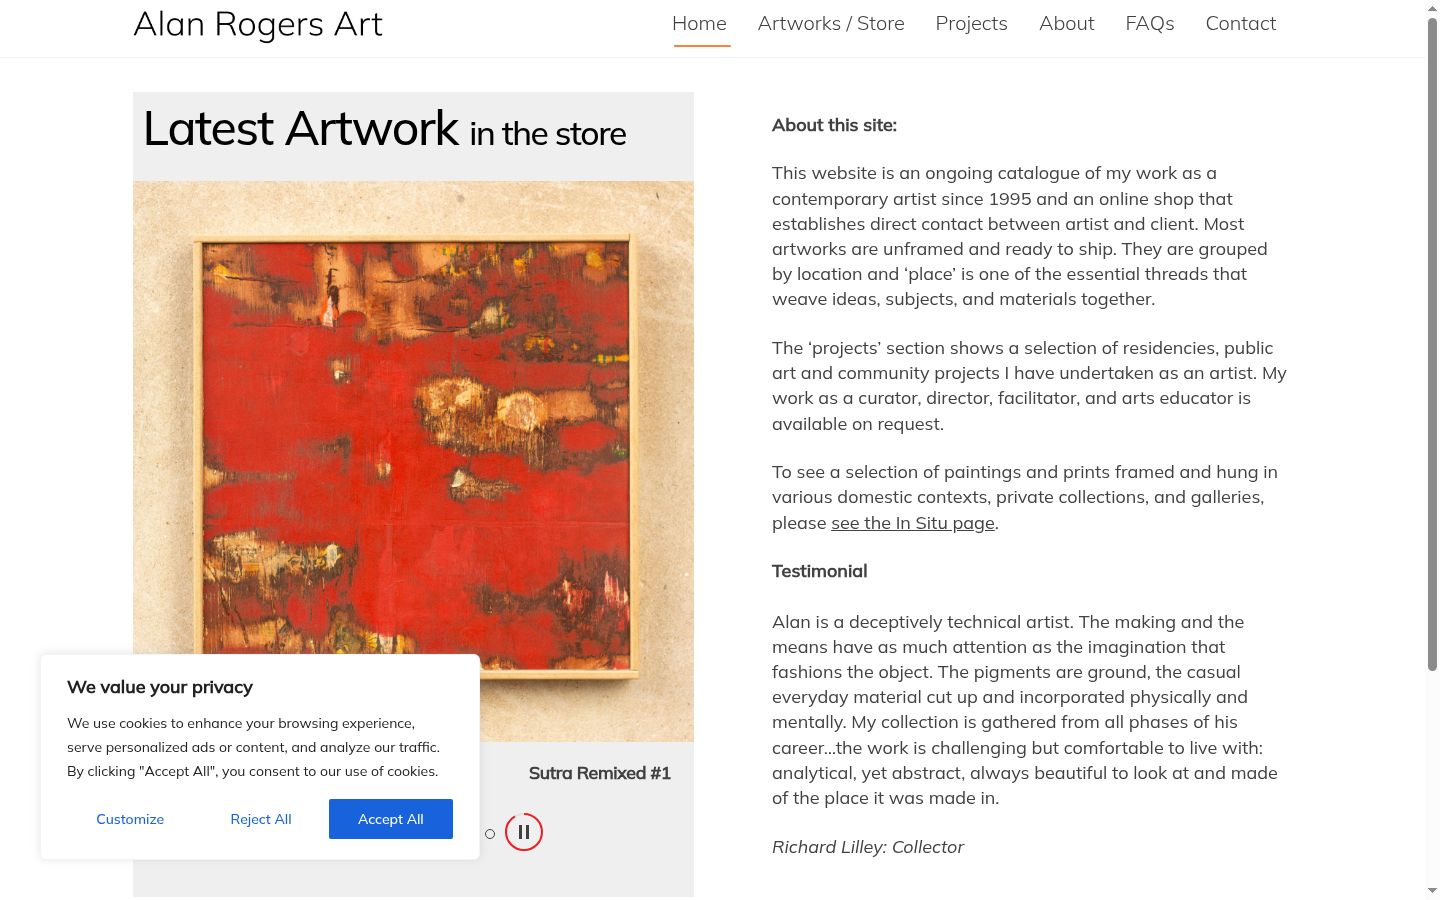Screen dimensions: 1440x900
Task: Open the FAQs page
Action: (x=1150, y=23)
